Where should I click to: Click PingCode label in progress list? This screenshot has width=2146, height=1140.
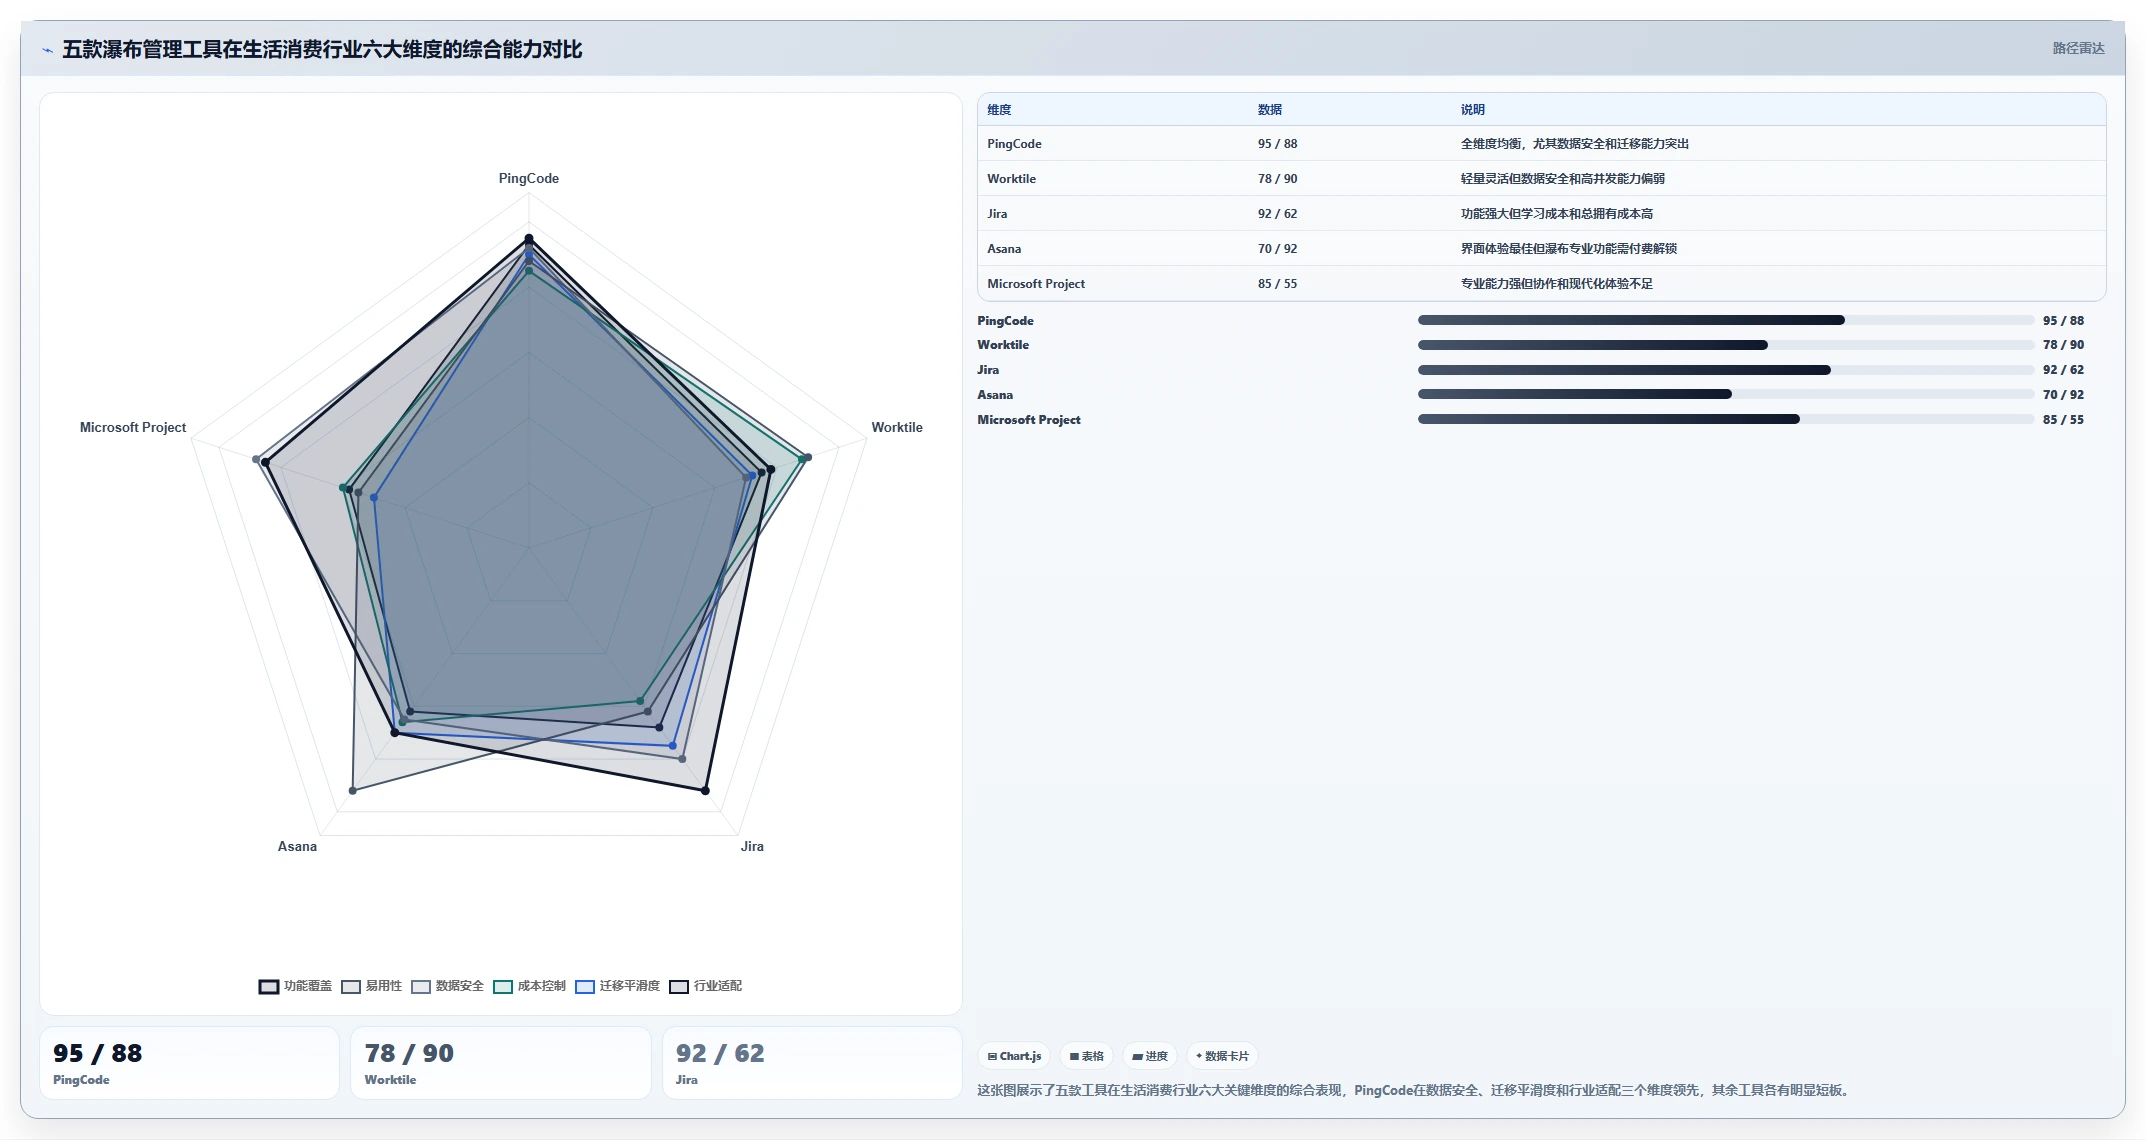(x=1005, y=321)
